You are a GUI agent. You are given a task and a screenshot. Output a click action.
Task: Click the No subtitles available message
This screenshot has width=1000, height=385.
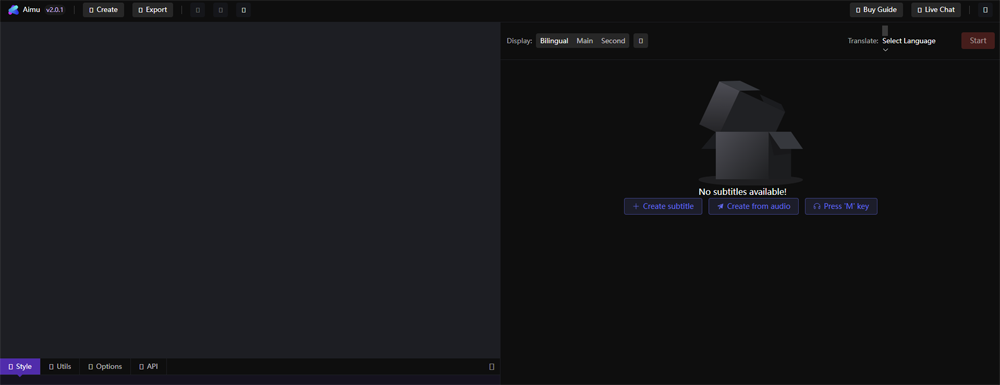(x=742, y=192)
